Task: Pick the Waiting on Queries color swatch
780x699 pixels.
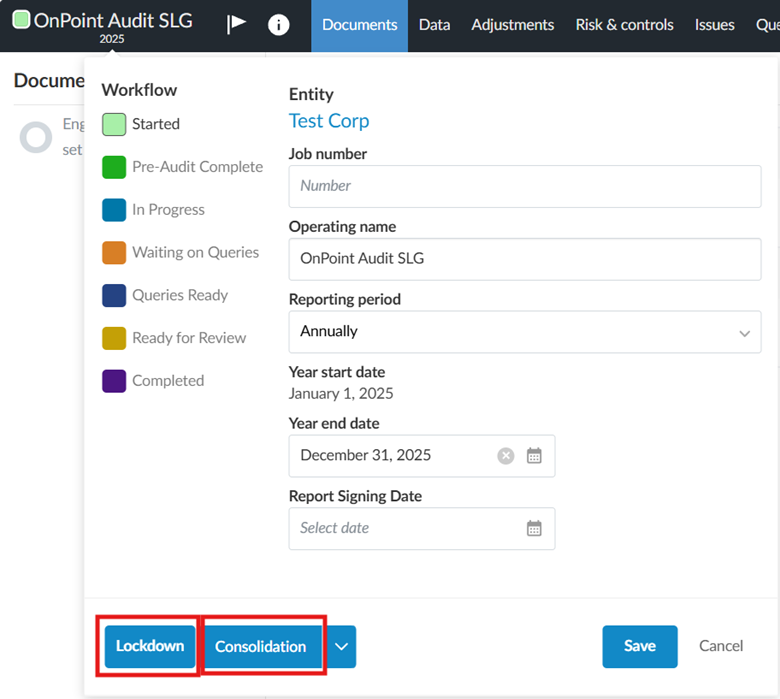Action: (x=114, y=253)
